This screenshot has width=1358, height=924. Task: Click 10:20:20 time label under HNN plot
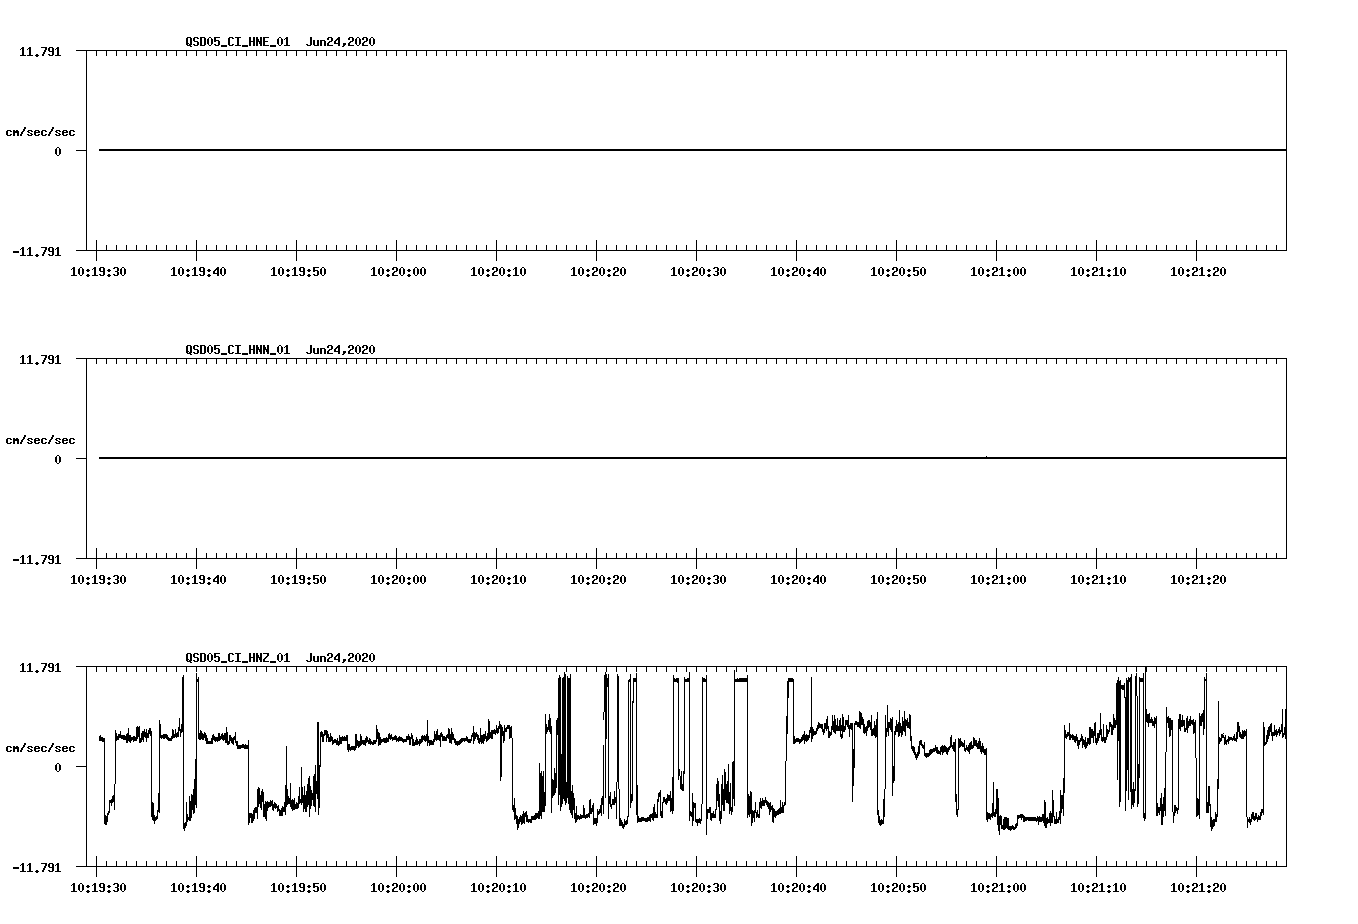(598, 579)
